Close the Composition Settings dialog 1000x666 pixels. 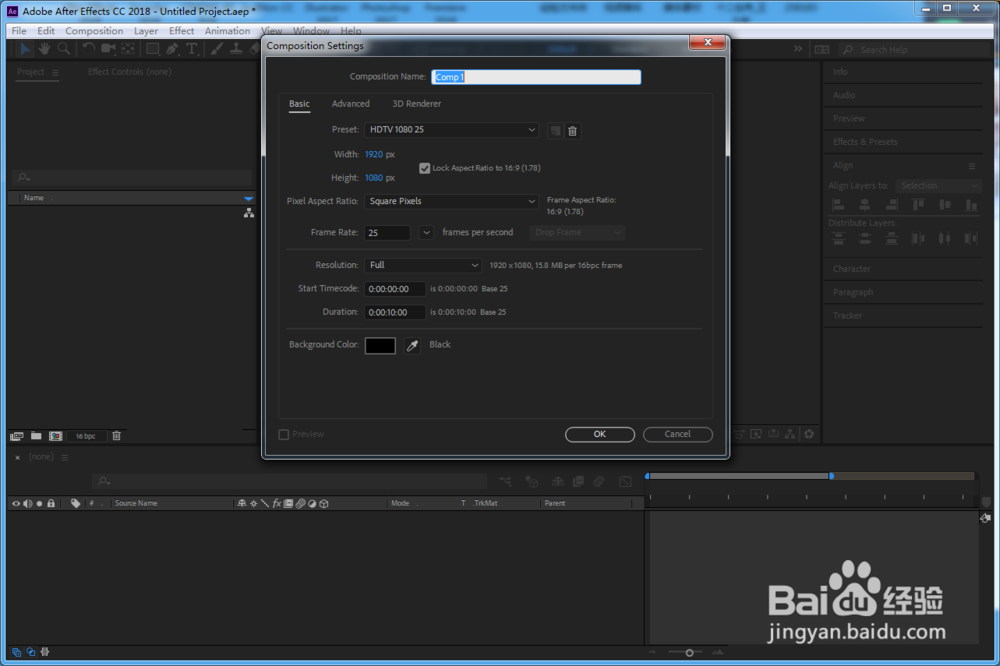[707, 42]
